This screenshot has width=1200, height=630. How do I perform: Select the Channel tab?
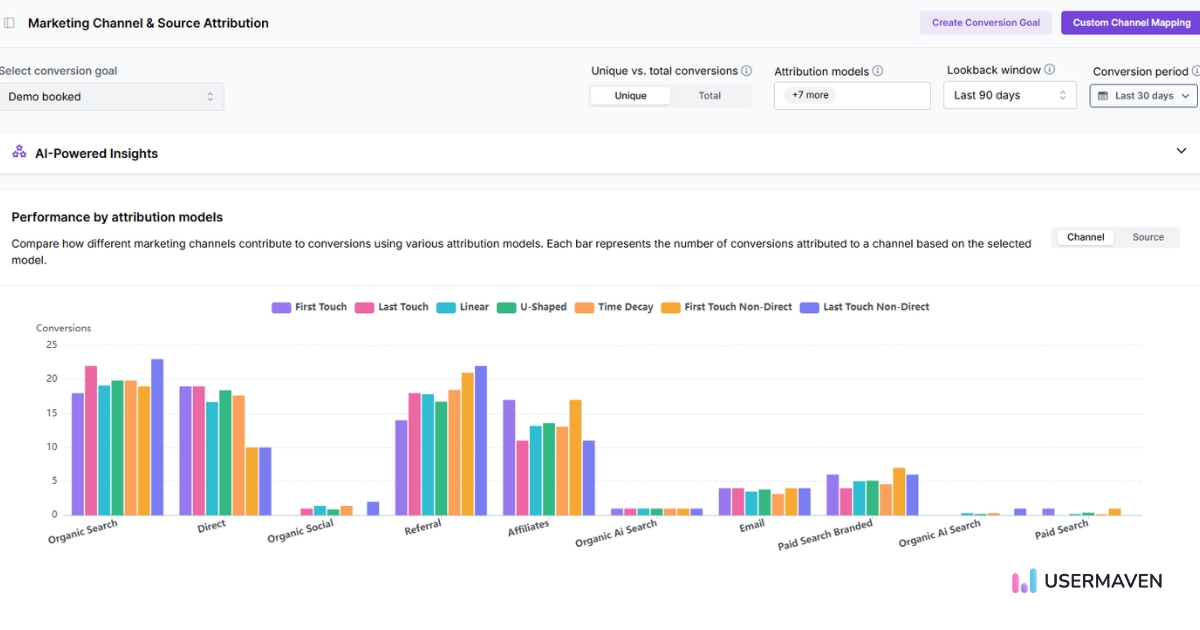(x=1085, y=237)
